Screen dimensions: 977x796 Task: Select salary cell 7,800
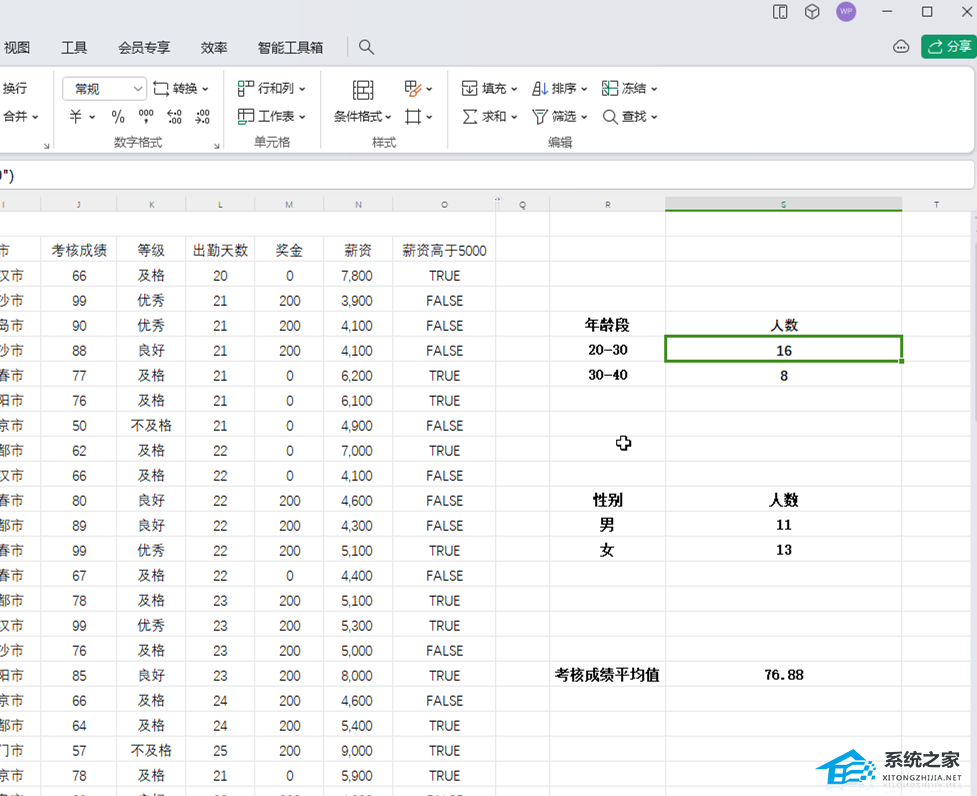coord(358,275)
